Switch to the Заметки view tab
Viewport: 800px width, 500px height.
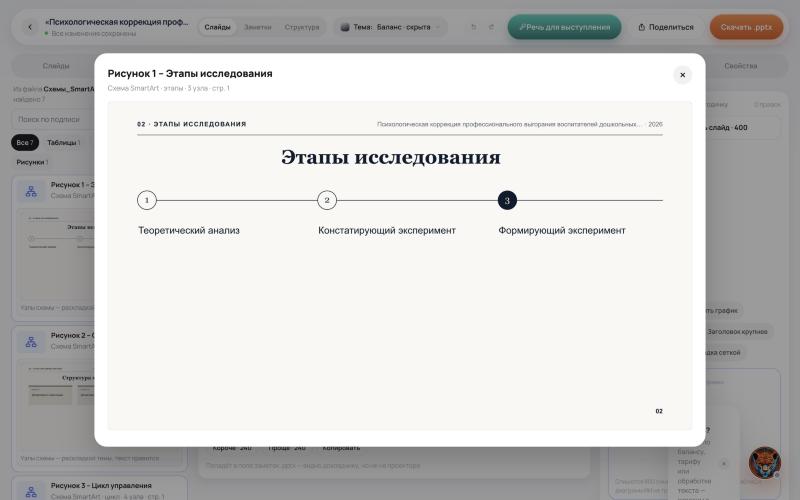[x=258, y=27]
